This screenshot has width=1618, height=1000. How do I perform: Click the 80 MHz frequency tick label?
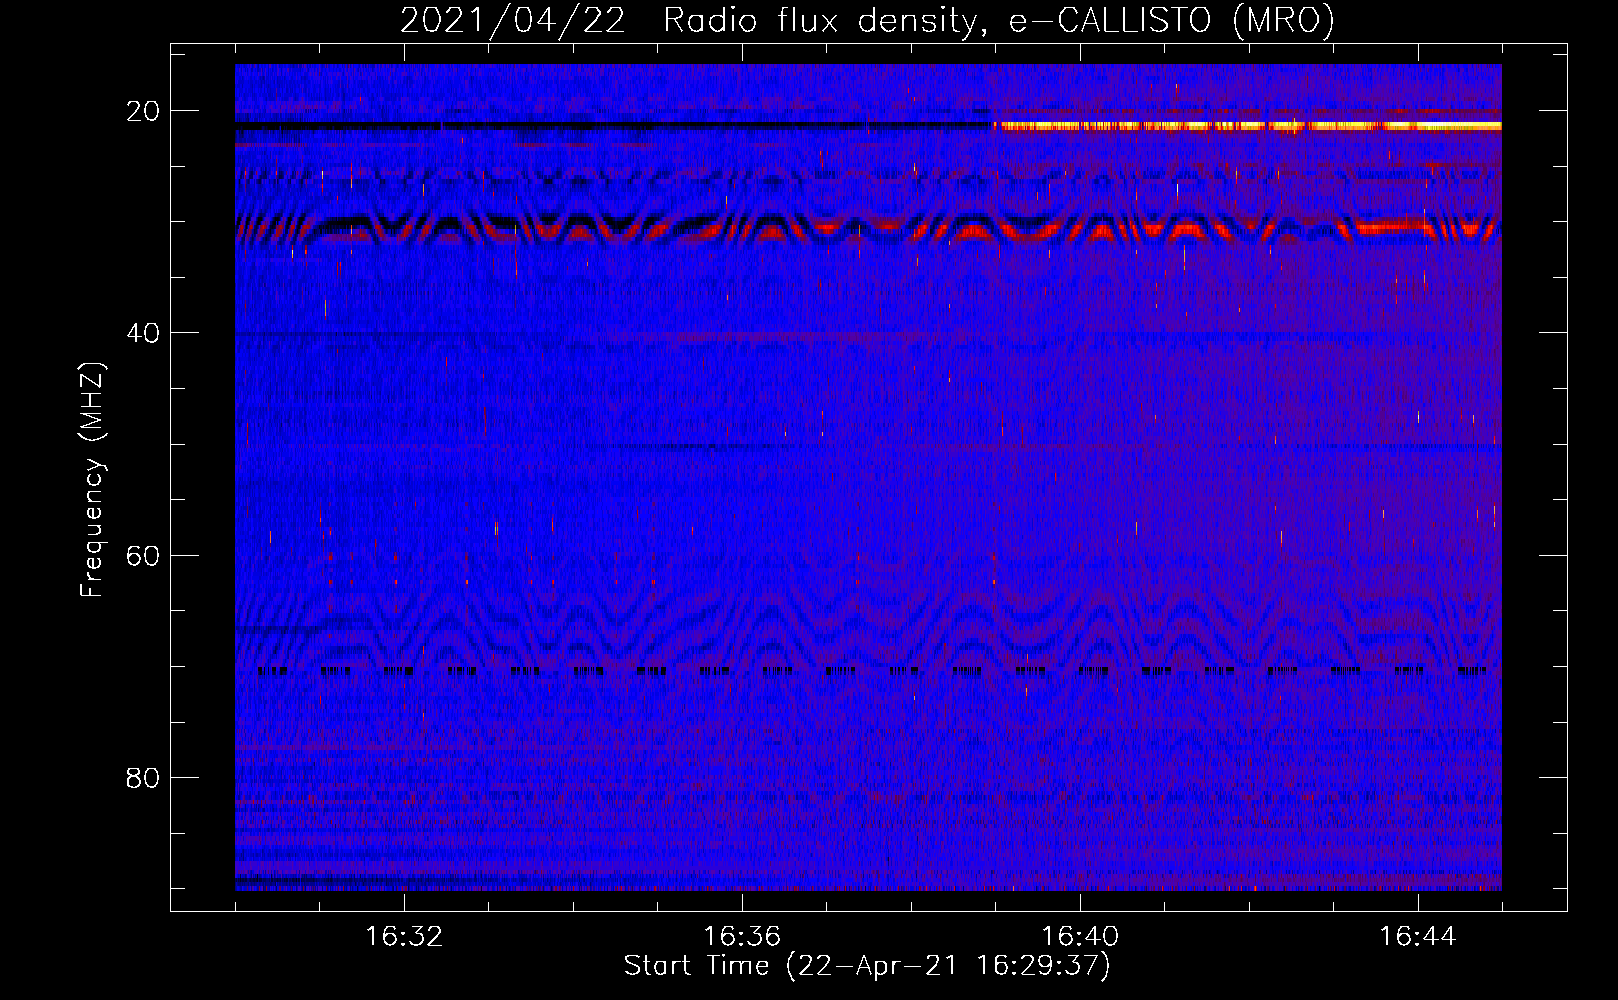pyautogui.click(x=143, y=778)
